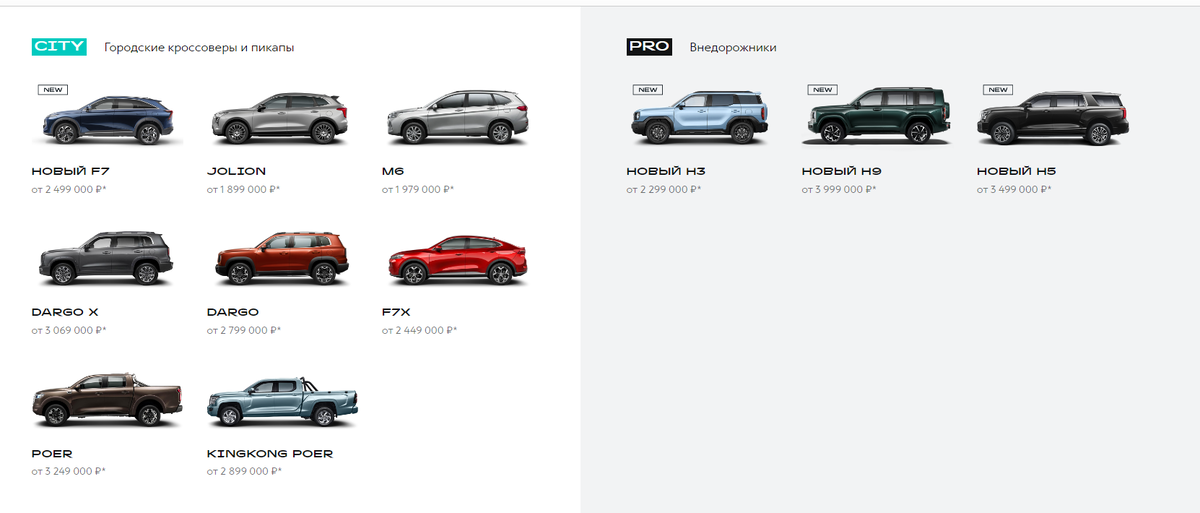Click the green Новый H9 car image
This screenshot has width=1200, height=513.
click(x=876, y=117)
